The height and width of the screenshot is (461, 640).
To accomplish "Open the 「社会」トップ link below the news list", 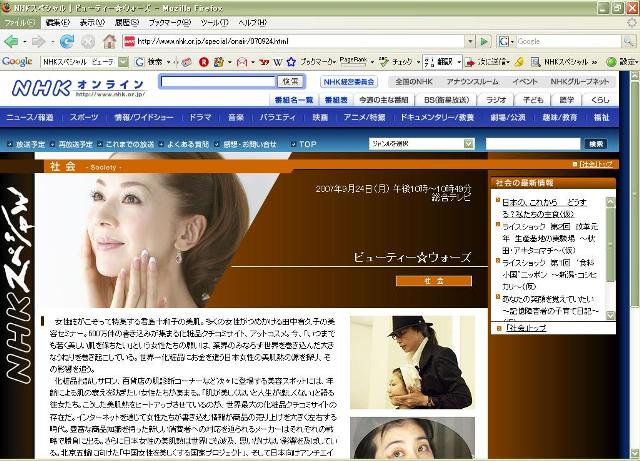I will [x=526, y=328].
